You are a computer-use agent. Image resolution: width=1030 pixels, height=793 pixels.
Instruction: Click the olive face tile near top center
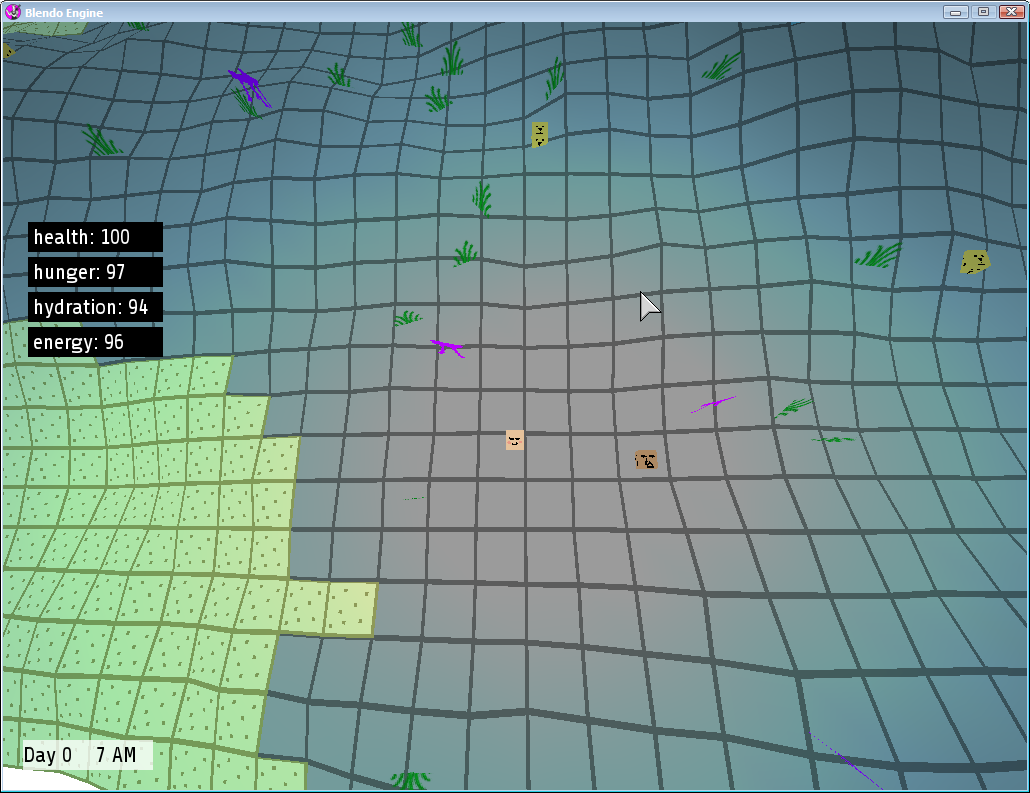point(539,135)
